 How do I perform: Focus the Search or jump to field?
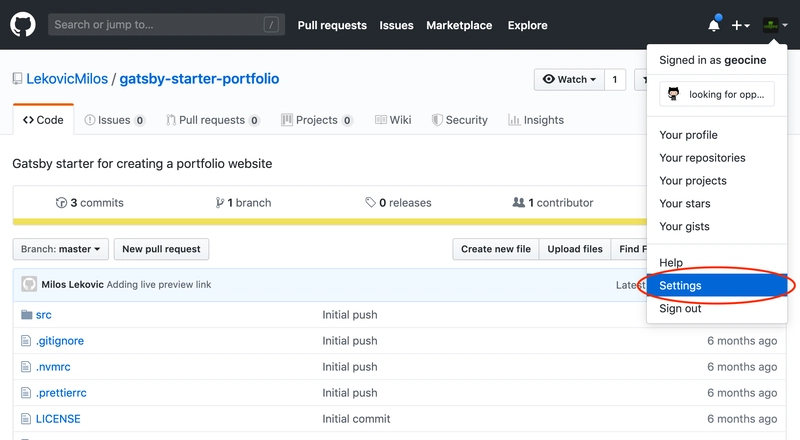click(x=166, y=25)
